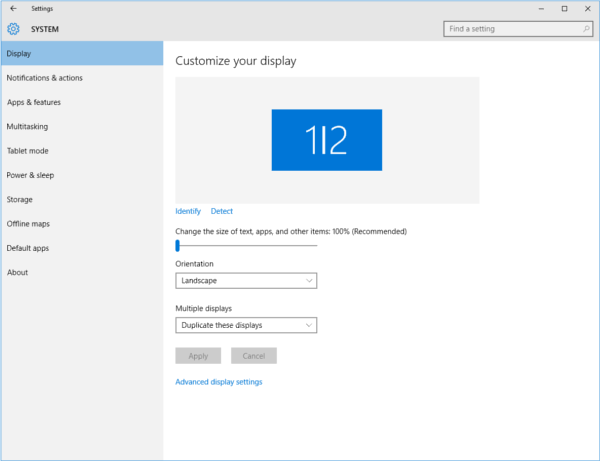Click the Detect link
The image size is (600, 461).
(222, 211)
